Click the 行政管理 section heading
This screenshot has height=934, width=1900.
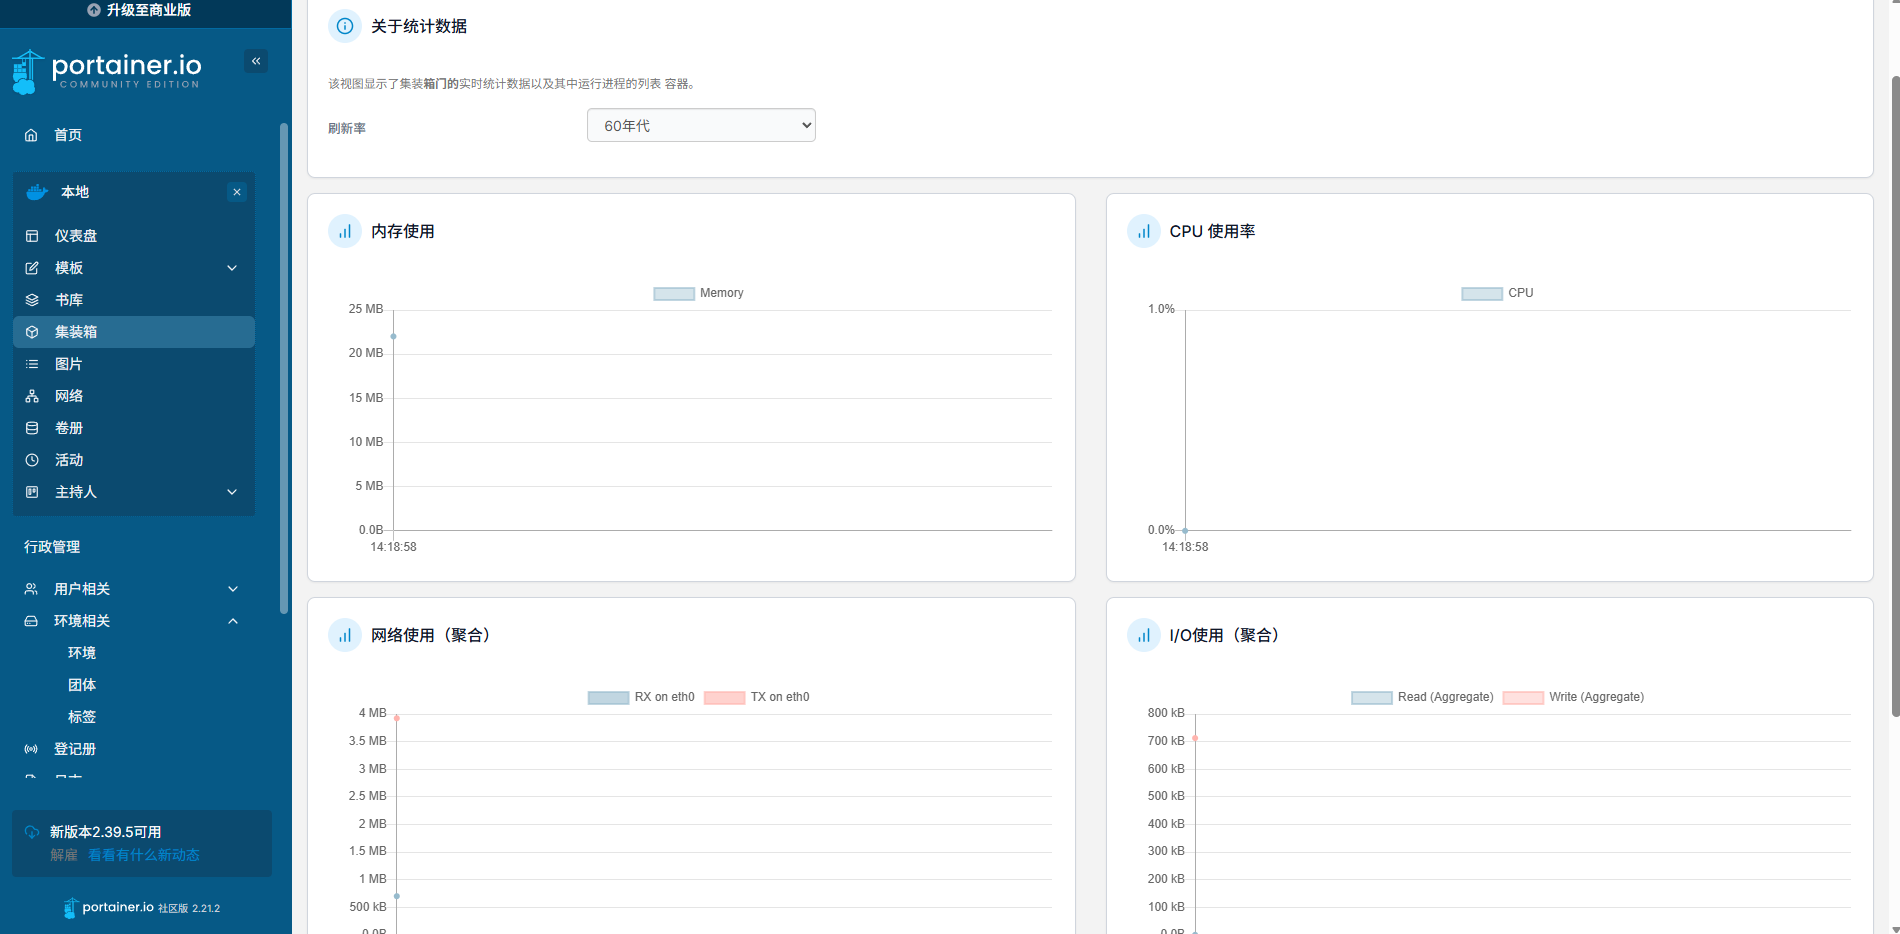(x=52, y=547)
